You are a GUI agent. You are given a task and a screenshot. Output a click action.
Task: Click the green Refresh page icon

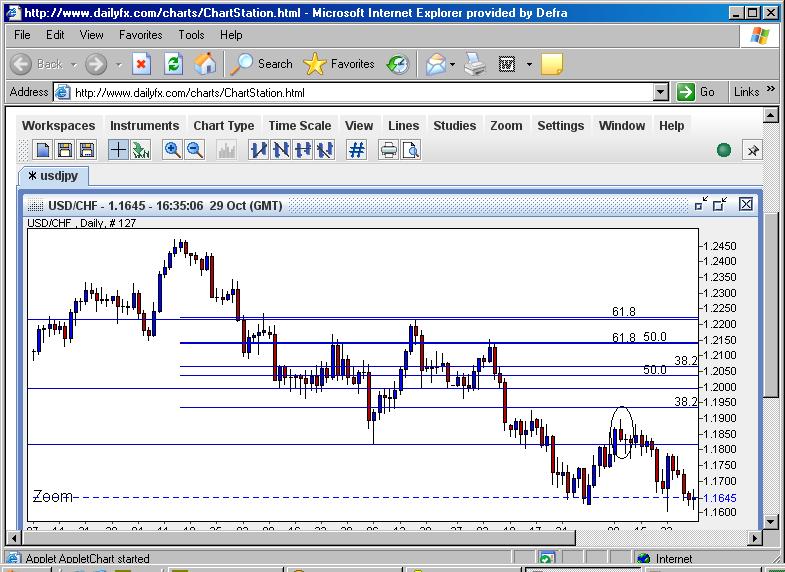click(173, 64)
